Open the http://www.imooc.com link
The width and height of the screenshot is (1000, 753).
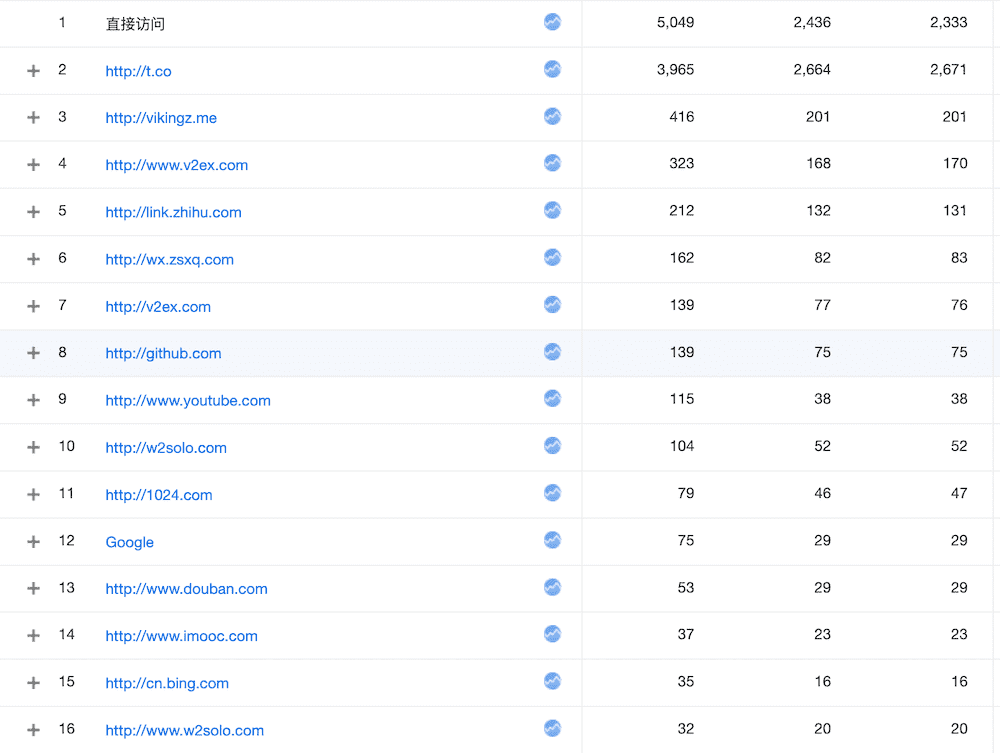coord(181,636)
